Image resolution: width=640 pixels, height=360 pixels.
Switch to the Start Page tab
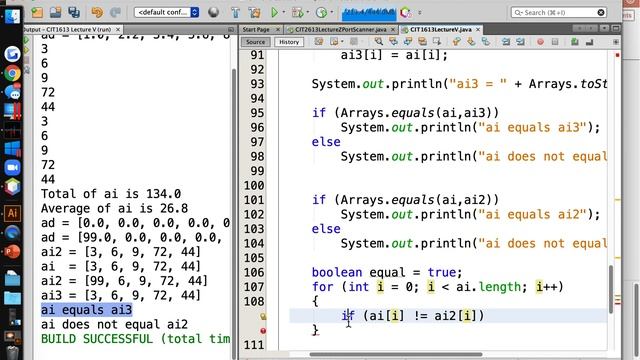coord(256,29)
